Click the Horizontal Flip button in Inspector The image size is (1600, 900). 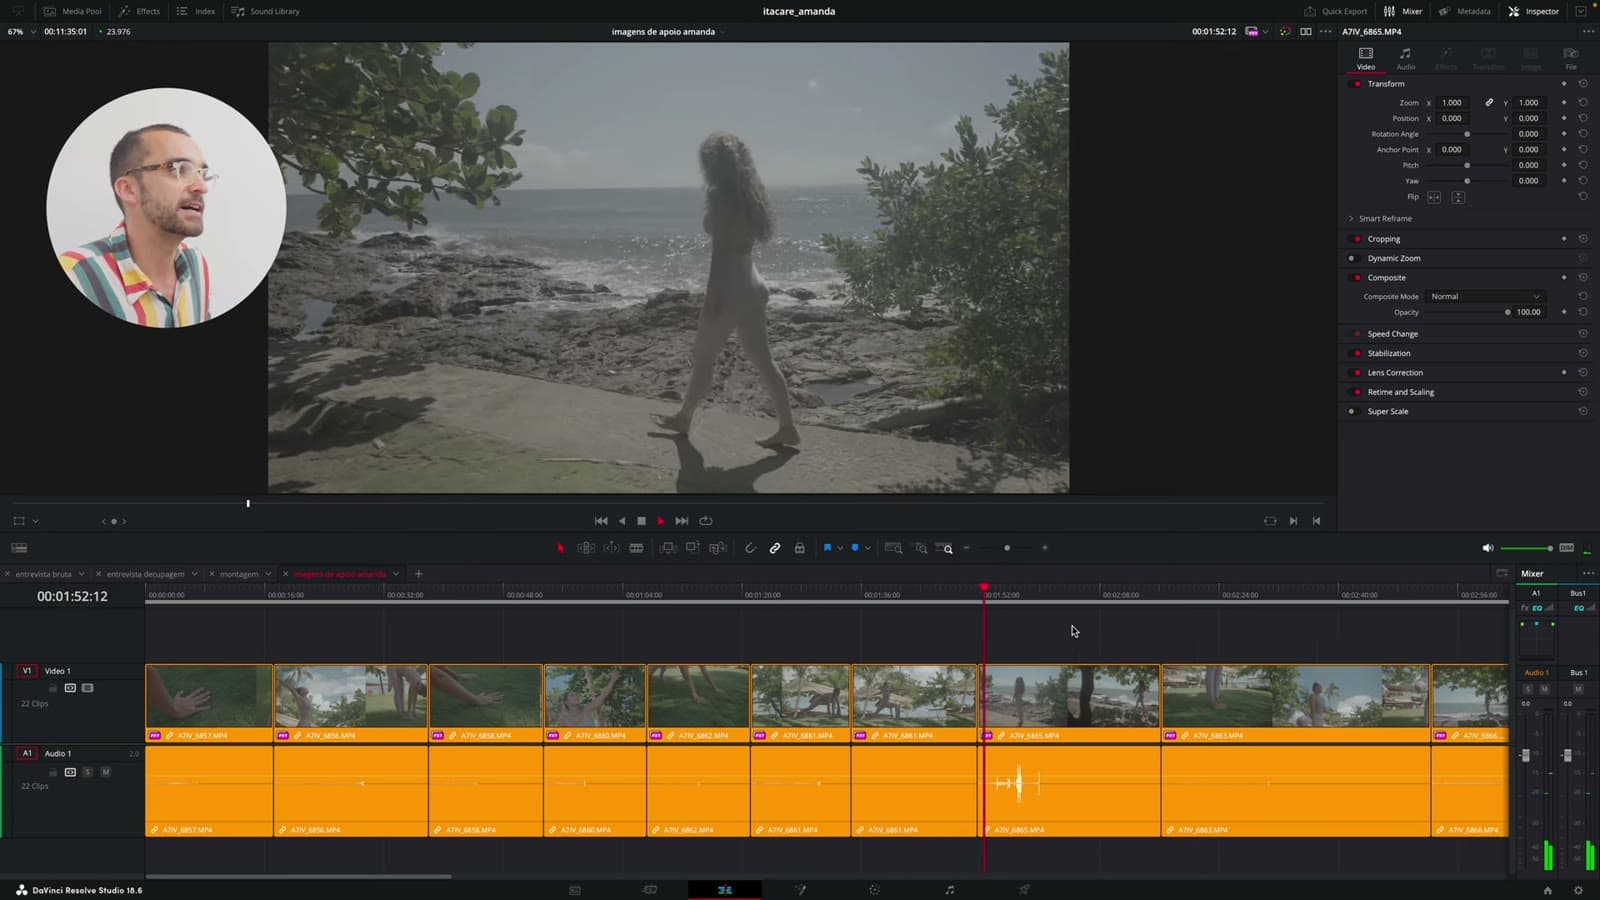coord(1434,197)
